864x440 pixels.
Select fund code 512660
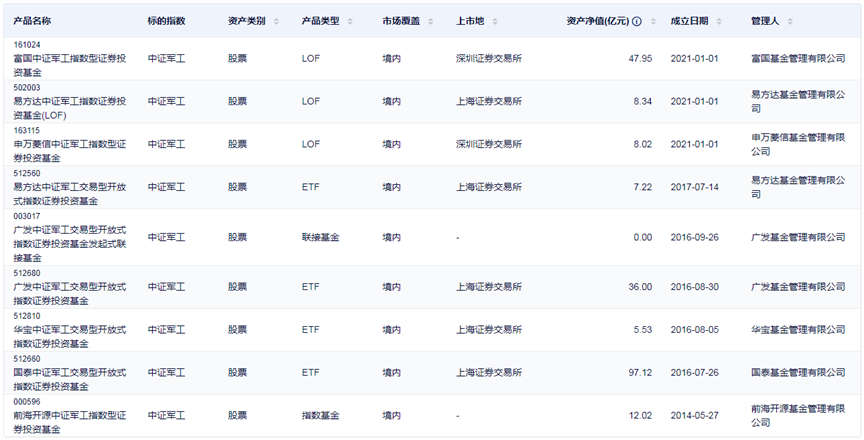(27, 359)
